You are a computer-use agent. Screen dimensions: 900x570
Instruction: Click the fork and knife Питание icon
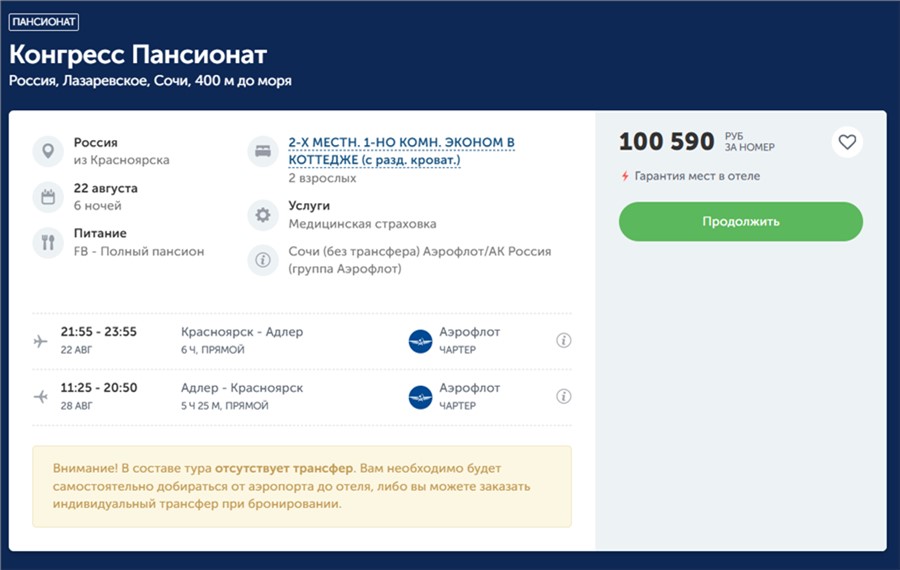47,243
